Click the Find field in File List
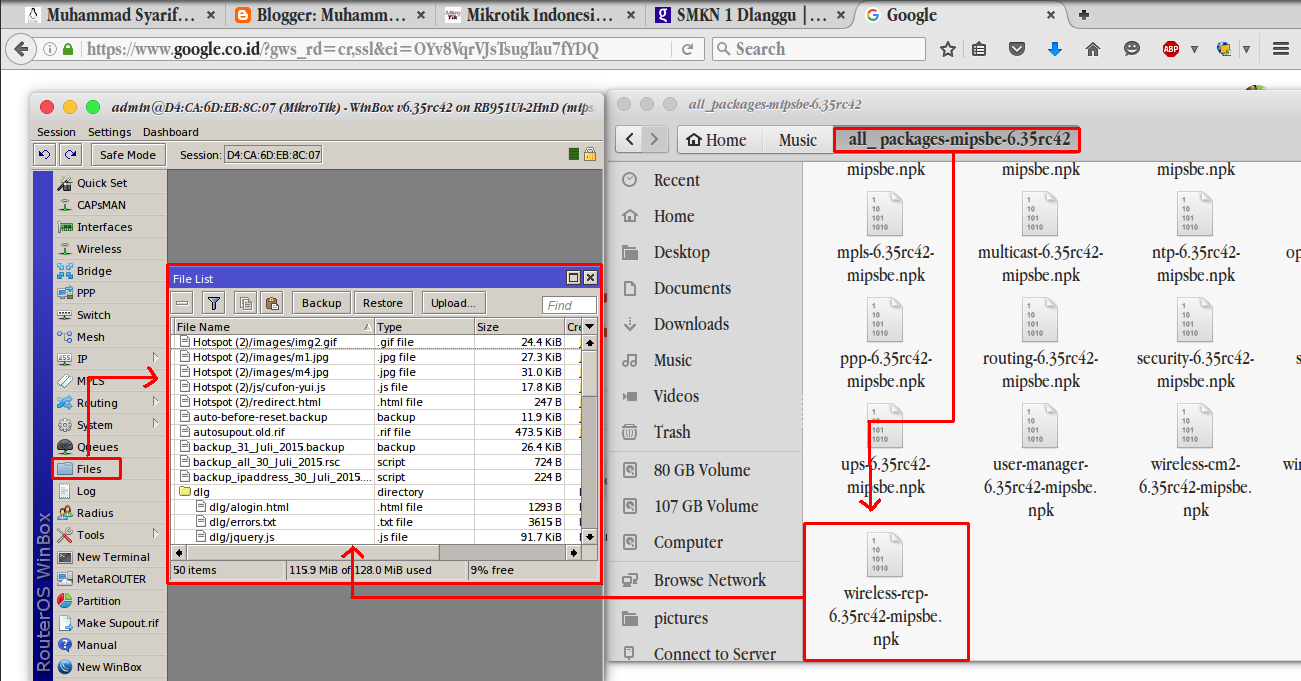This screenshot has width=1301, height=681. pyautogui.click(x=570, y=305)
